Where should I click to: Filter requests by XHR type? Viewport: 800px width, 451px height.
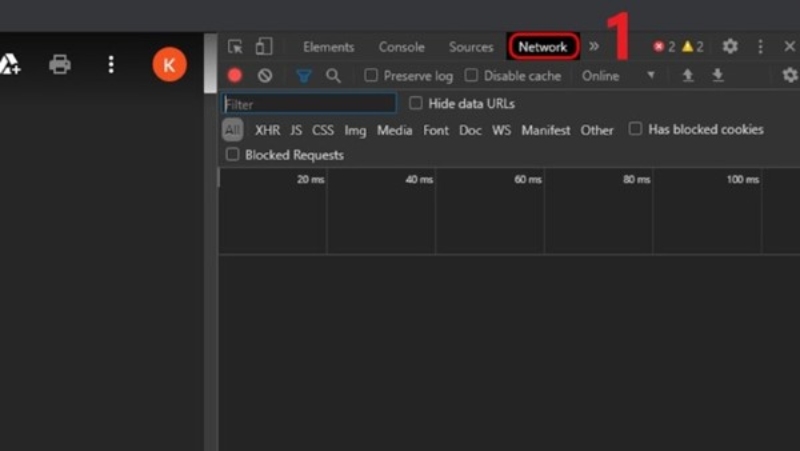click(x=267, y=130)
